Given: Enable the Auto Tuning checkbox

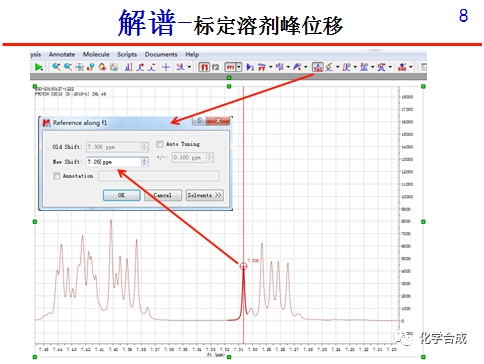Looking at the screenshot, I should (x=160, y=144).
